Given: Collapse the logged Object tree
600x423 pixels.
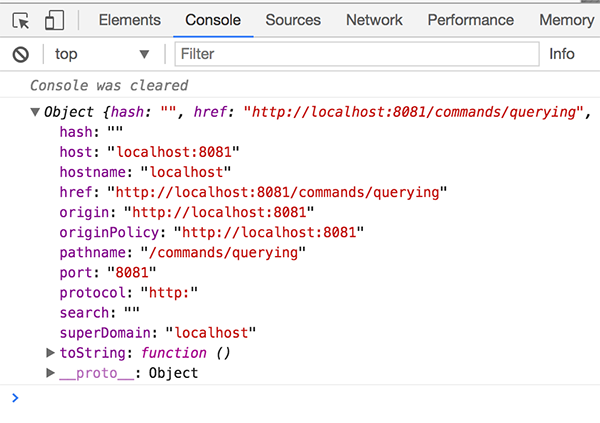Looking at the screenshot, I should [x=36, y=113].
